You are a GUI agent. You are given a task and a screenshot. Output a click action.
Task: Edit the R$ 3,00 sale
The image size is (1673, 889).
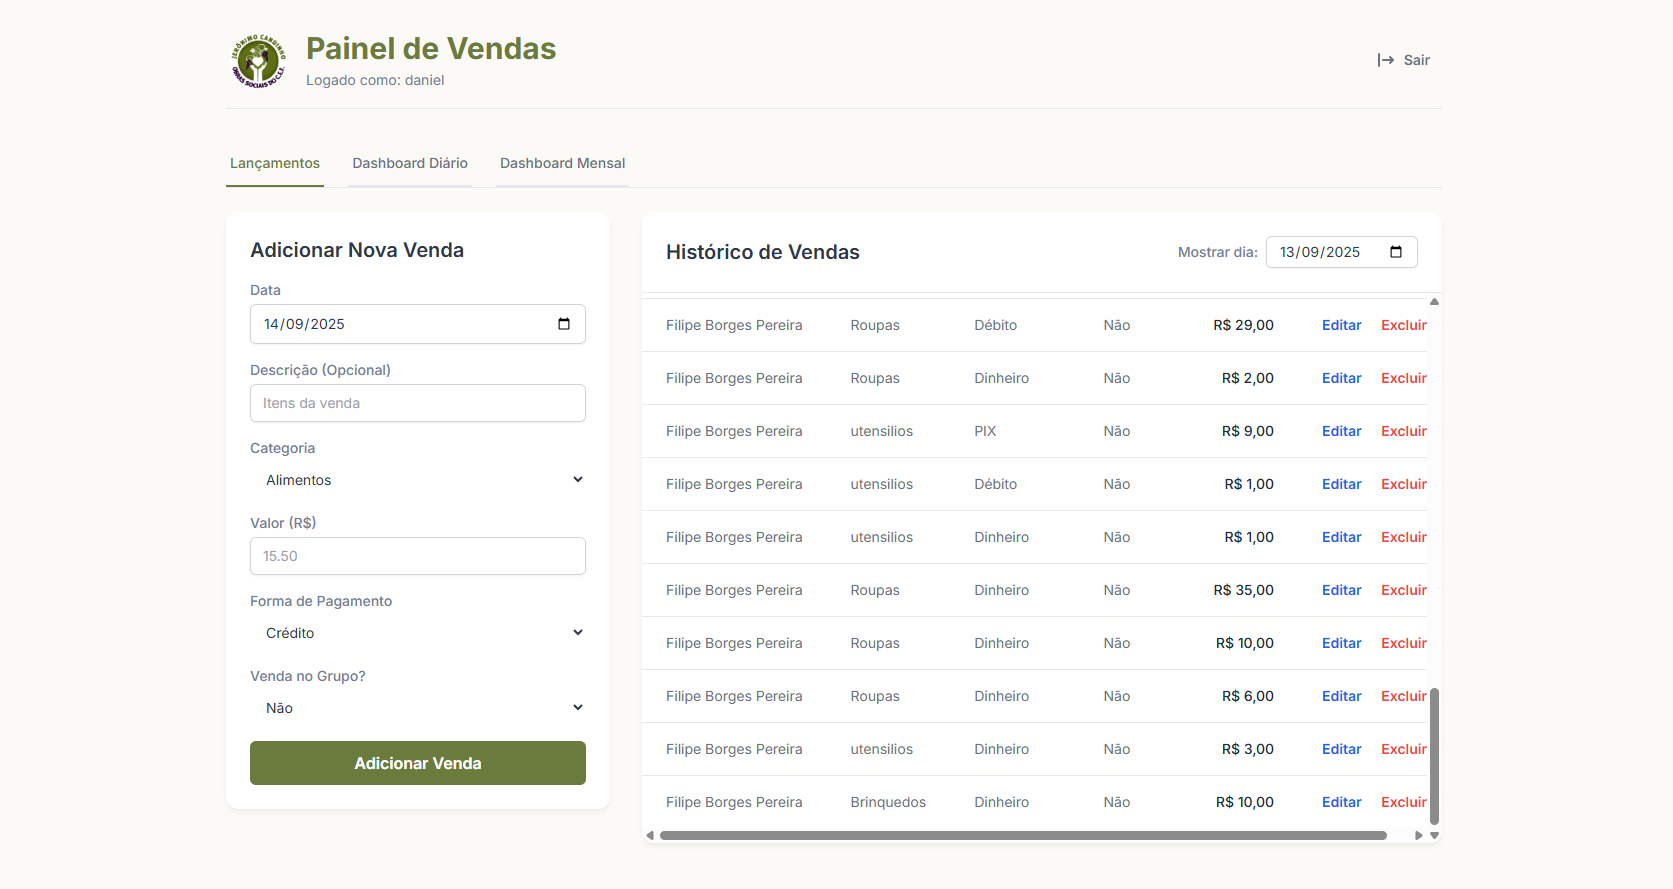tap(1341, 749)
